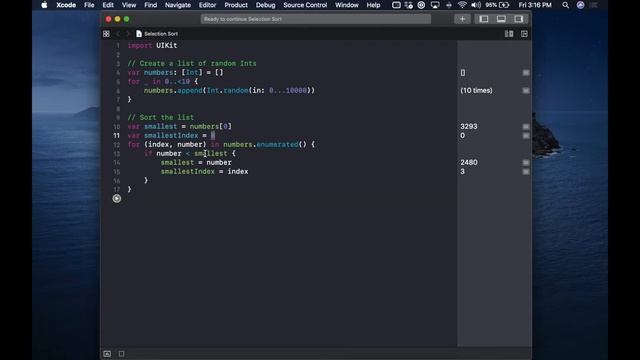Go back in editor history
Viewport: 640px width, 360px height.
tap(118, 34)
